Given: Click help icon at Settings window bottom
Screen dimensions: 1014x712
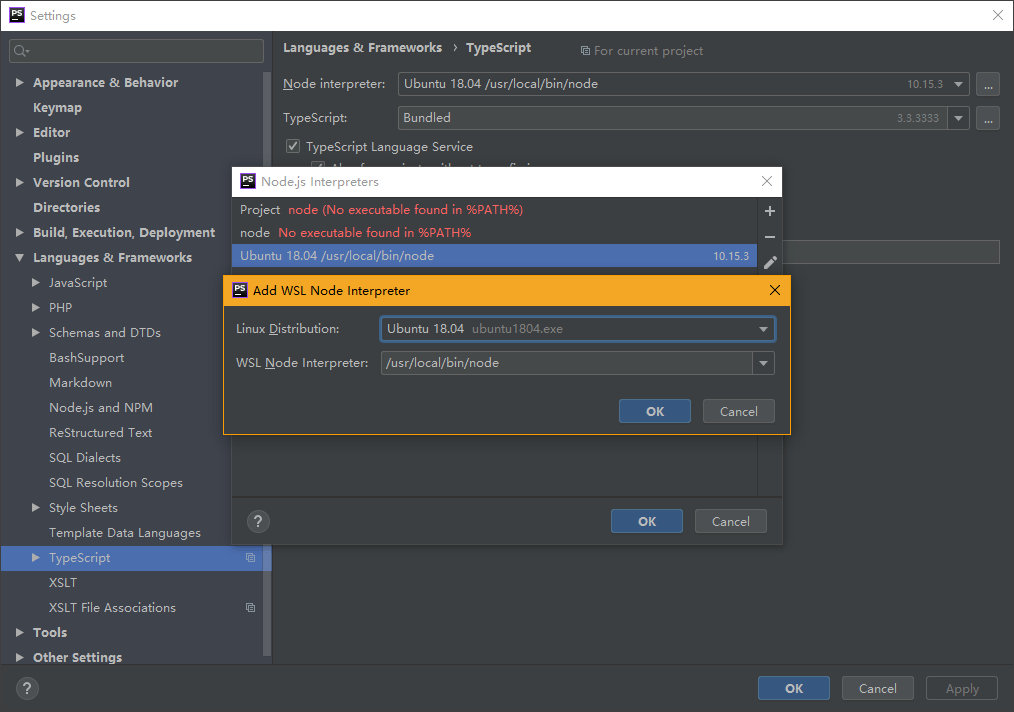Looking at the screenshot, I should (x=27, y=689).
